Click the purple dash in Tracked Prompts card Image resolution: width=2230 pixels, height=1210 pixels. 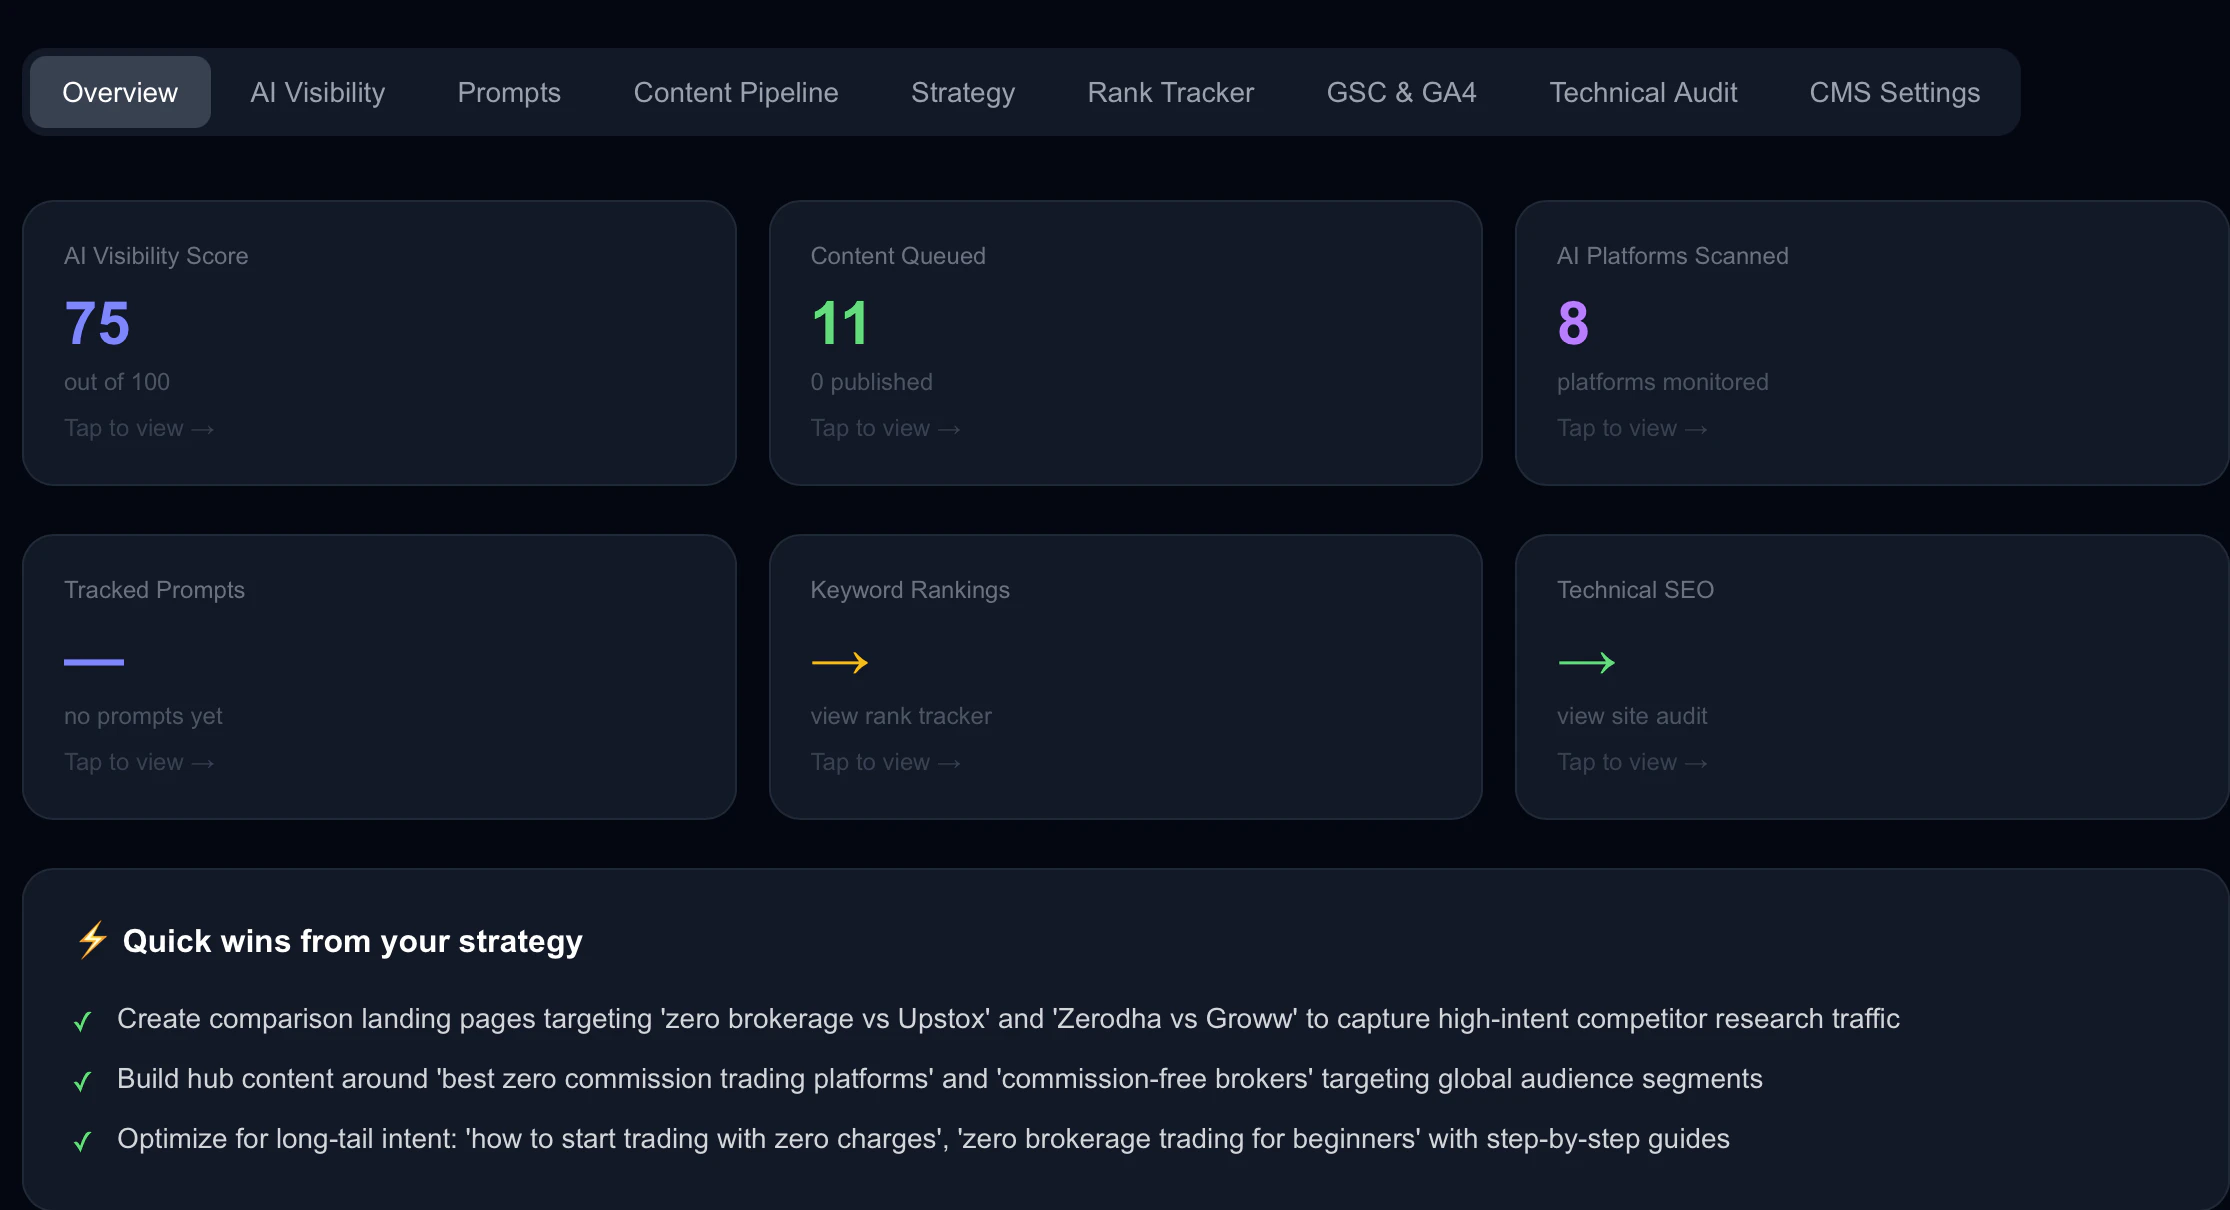pyautogui.click(x=94, y=662)
